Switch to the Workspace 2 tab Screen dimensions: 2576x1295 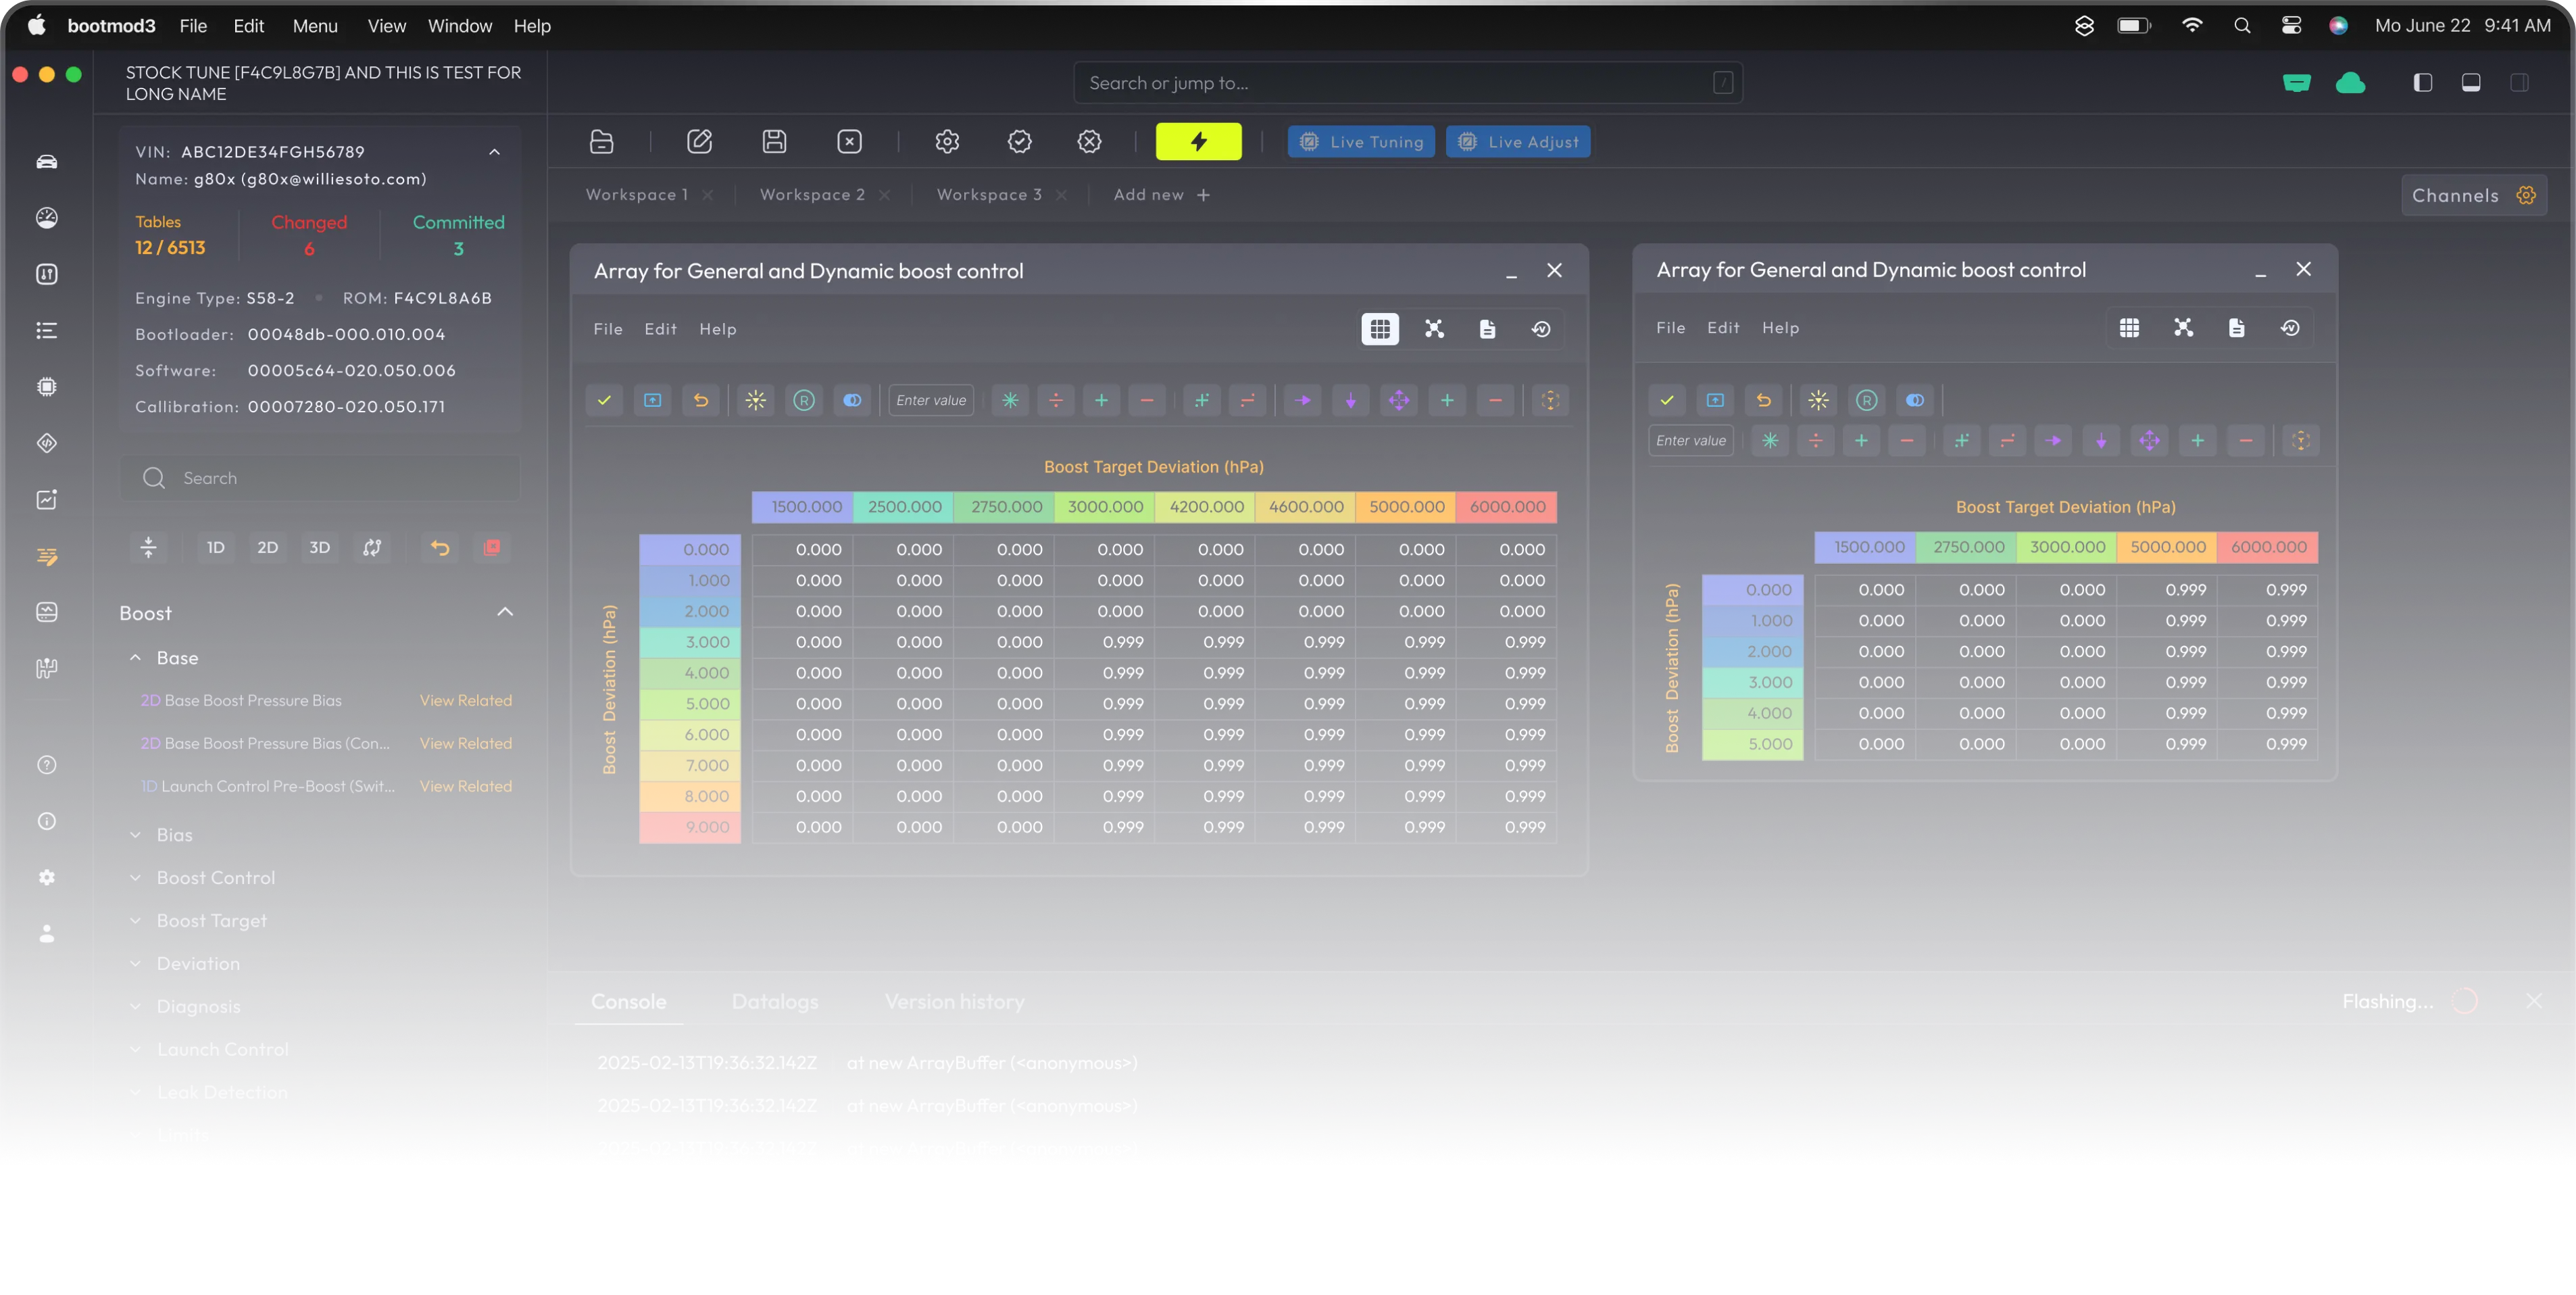point(812,195)
